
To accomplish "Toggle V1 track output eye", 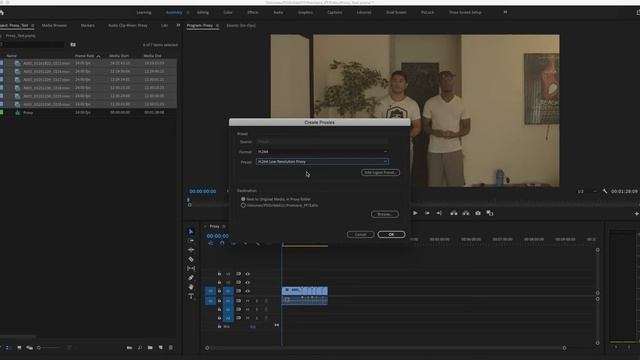I will (x=247, y=291).
